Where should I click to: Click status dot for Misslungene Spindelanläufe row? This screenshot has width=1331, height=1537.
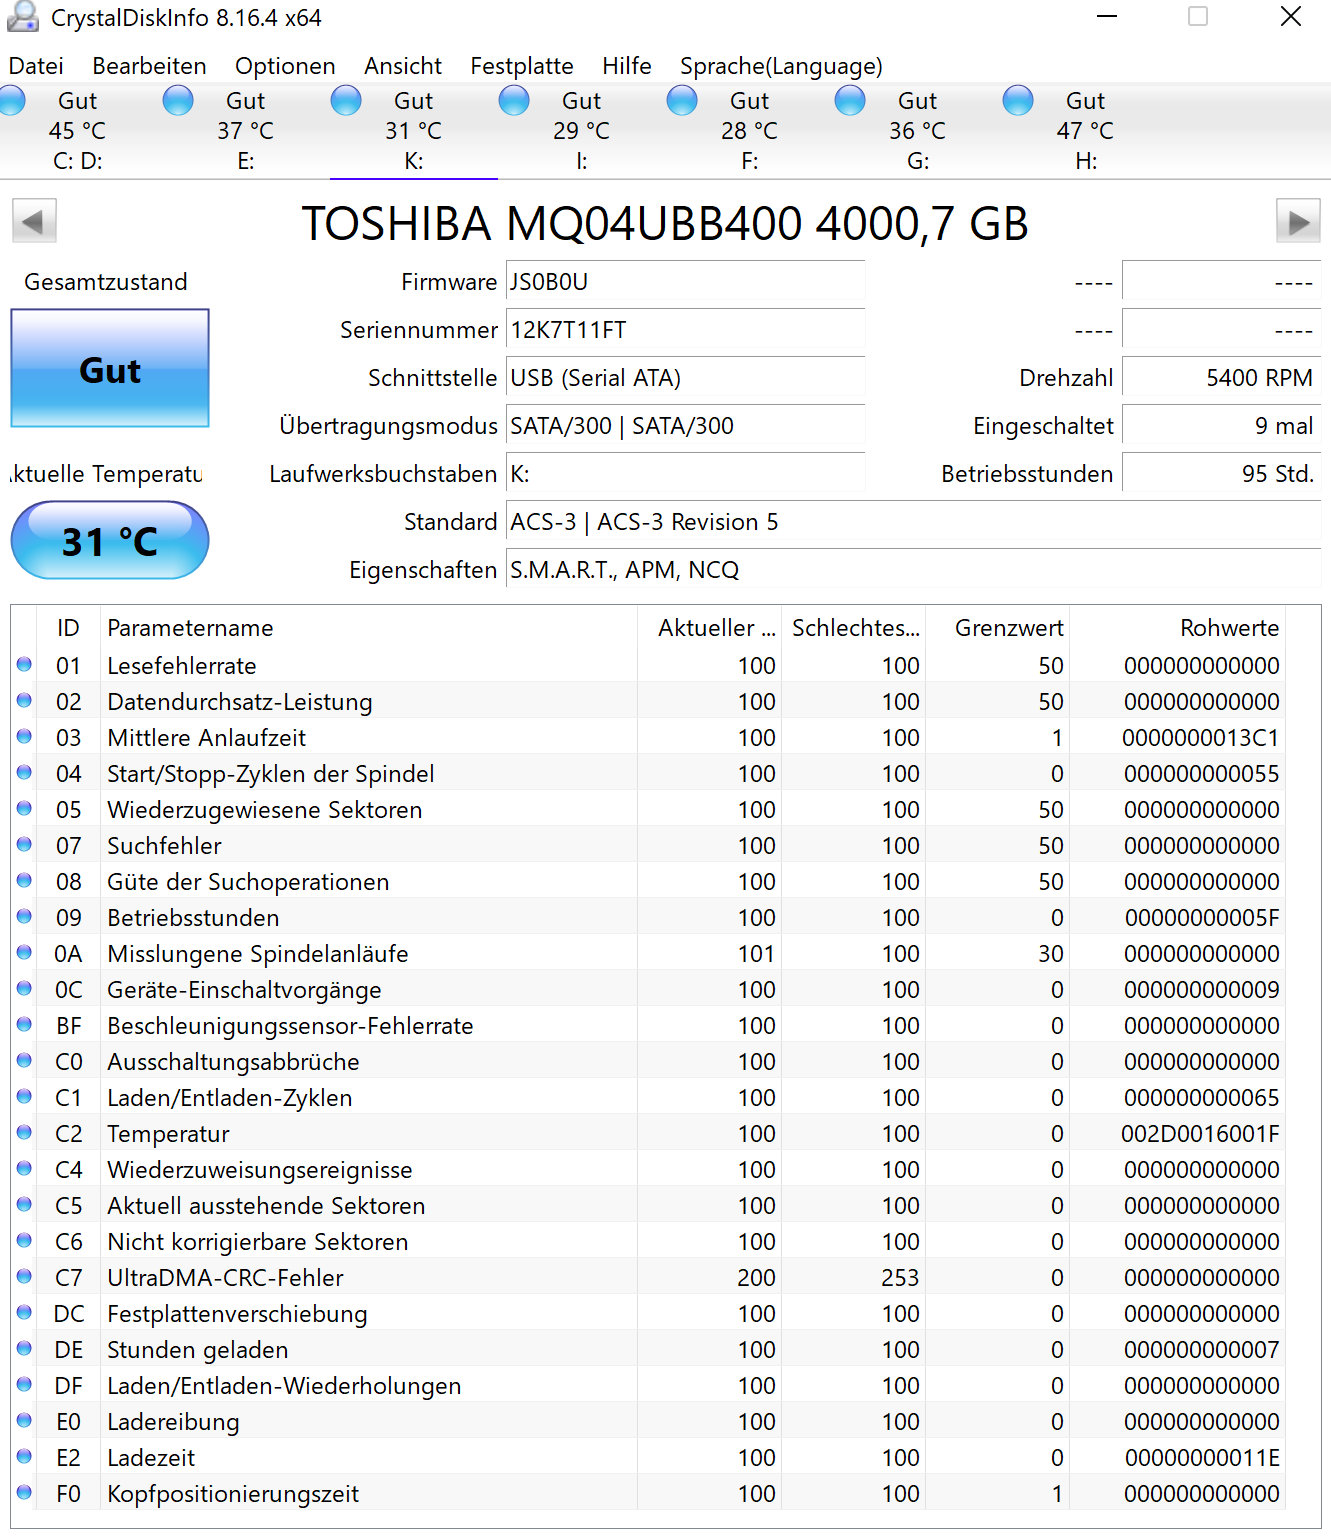pos(24,952)
